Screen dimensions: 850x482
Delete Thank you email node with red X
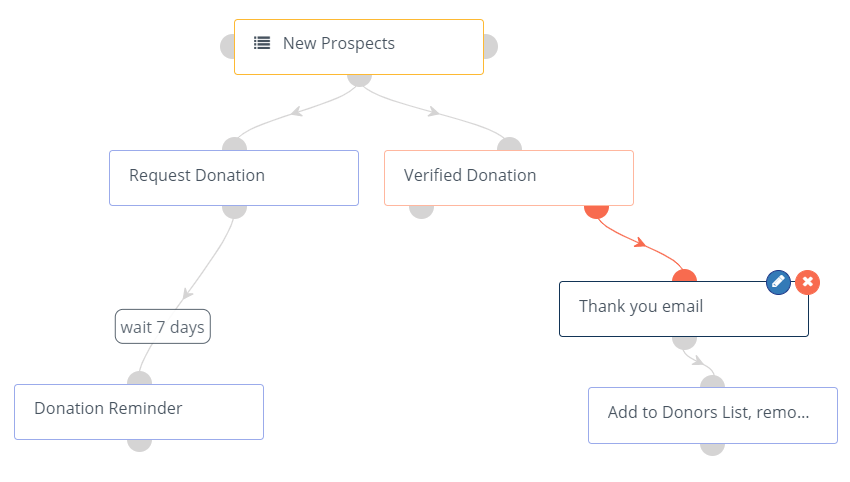808,282
